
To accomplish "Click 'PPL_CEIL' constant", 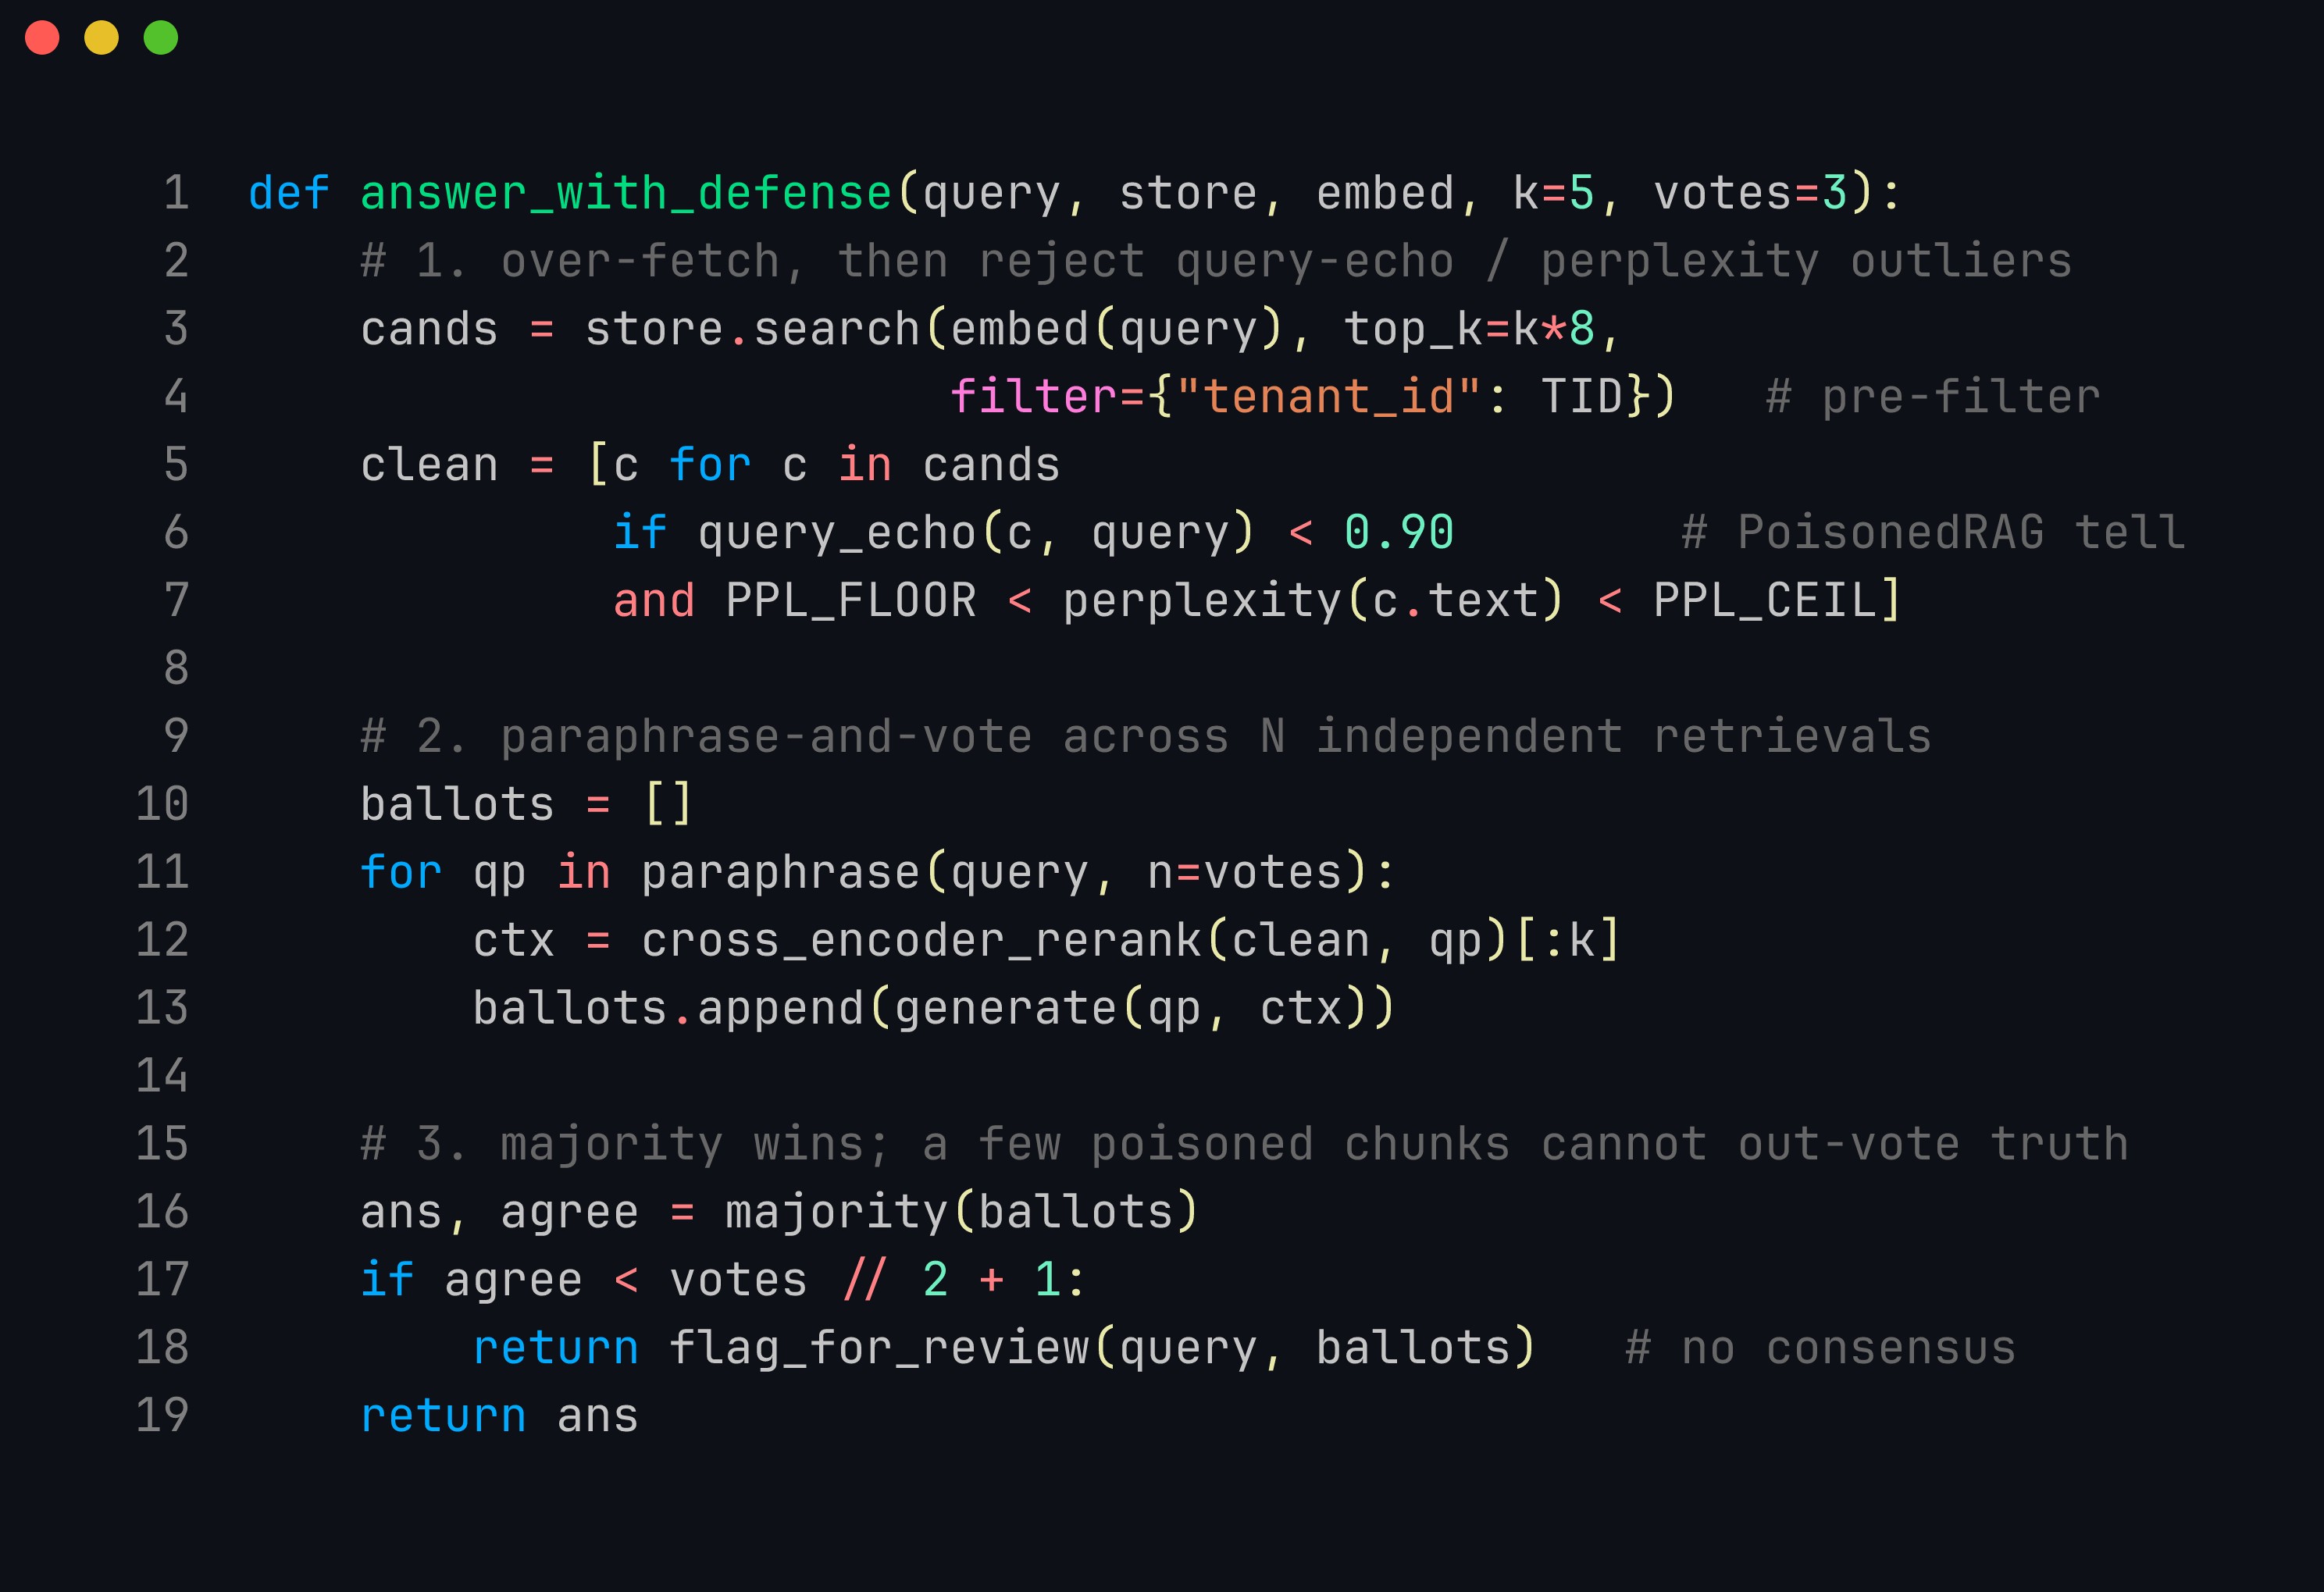I will (1765, 601).
